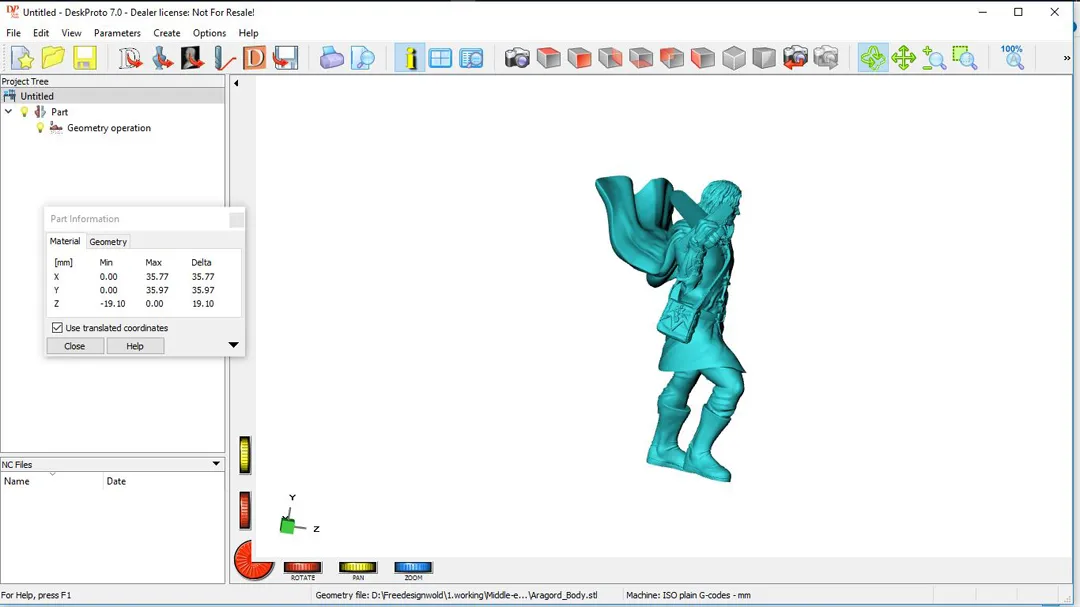Collapse the left panel with the black arrow

(236, 83)
